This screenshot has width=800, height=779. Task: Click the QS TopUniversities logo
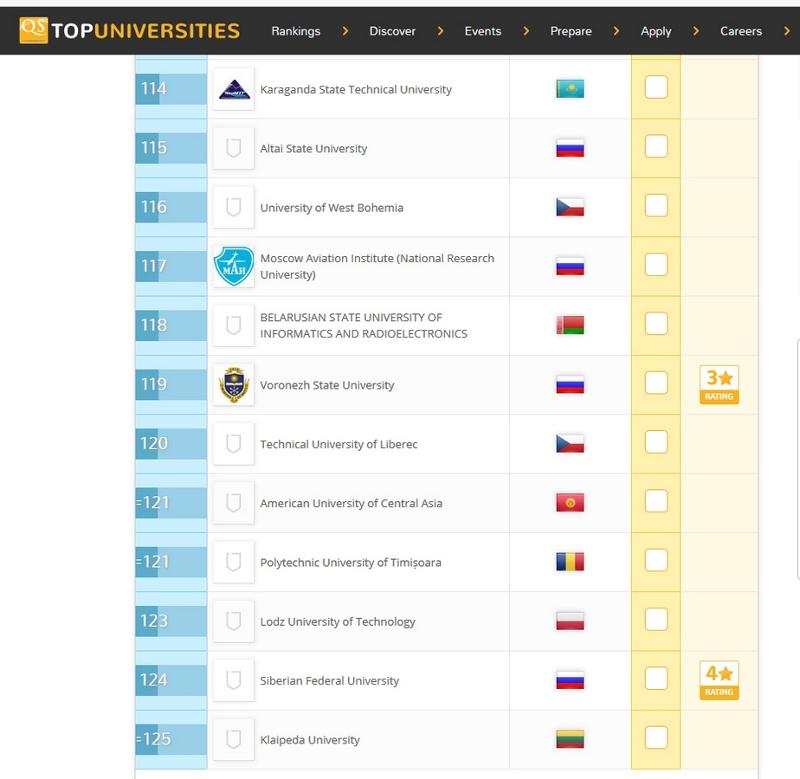130,30
